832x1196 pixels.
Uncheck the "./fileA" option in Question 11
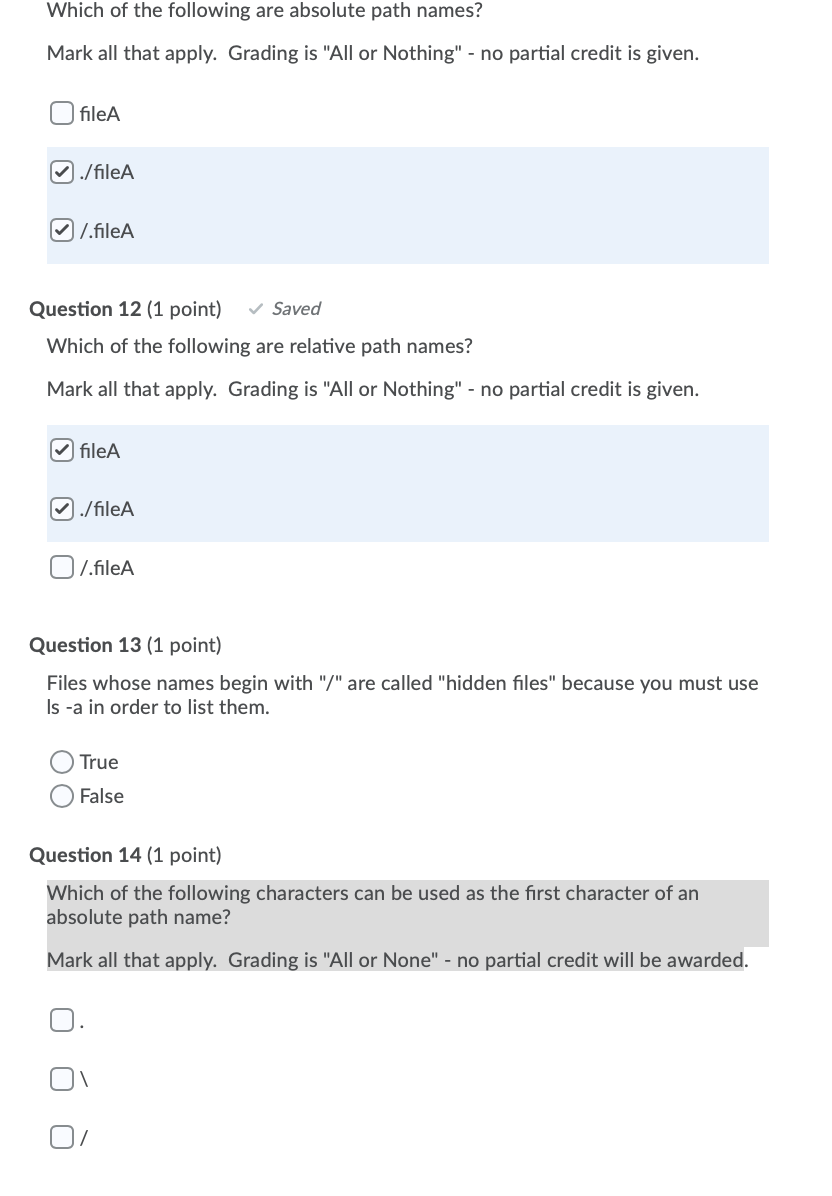point(60,172)
